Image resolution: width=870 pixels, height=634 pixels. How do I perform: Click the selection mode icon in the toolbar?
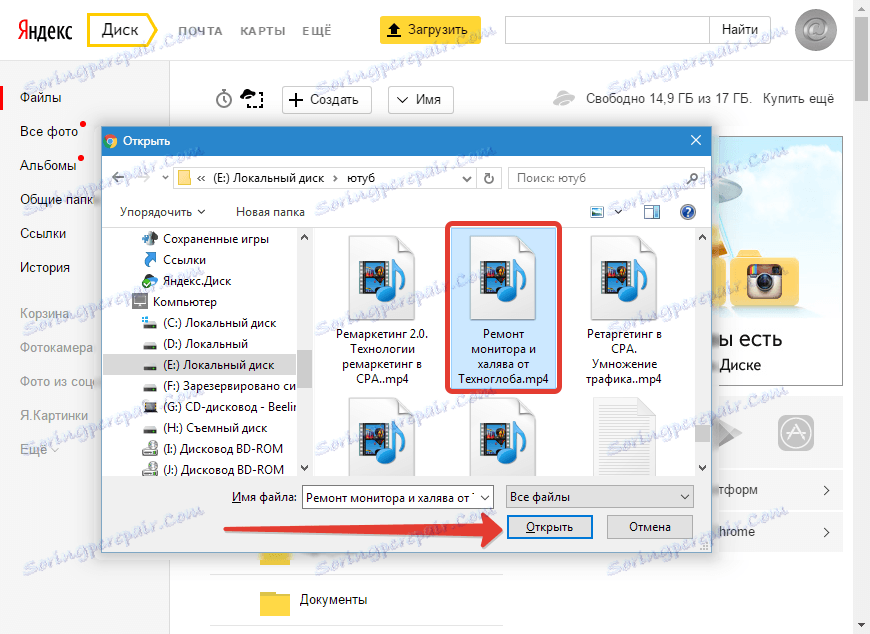252,99
